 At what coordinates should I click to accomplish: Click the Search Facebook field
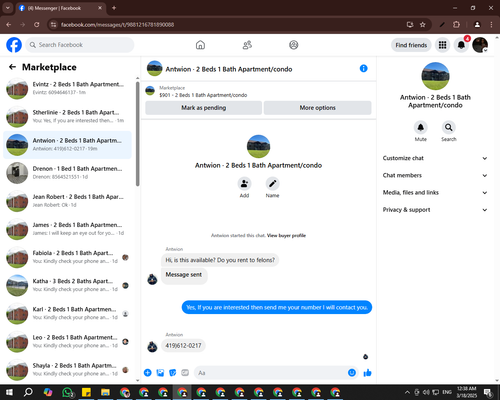click(80, 45)
